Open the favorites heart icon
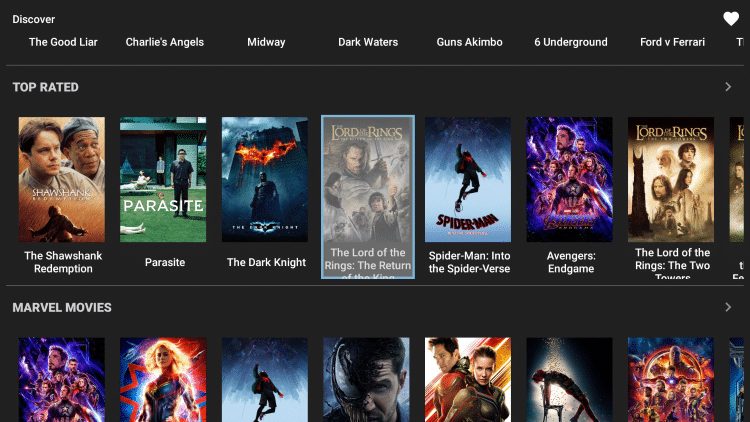Screen dimensions: 750x422 point(730,19)
